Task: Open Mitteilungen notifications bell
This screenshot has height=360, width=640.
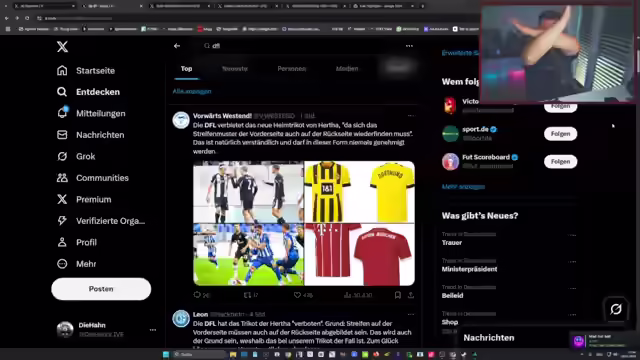Action: pyautogui.click(x=62, y=113)
